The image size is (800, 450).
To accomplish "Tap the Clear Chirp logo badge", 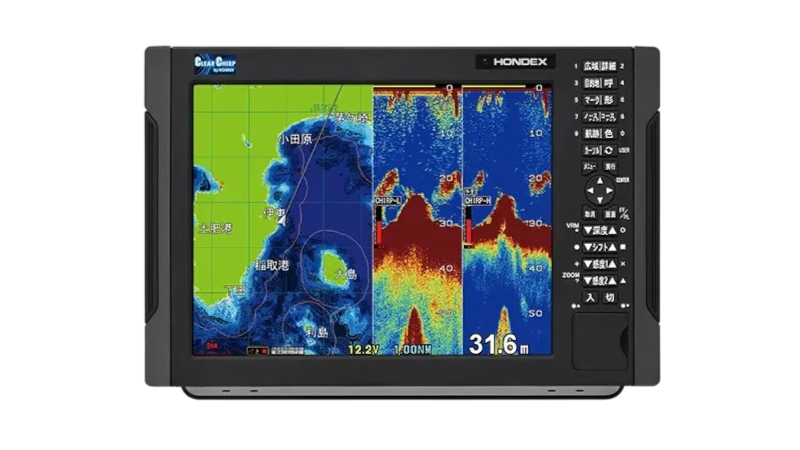I will (215, 65).
